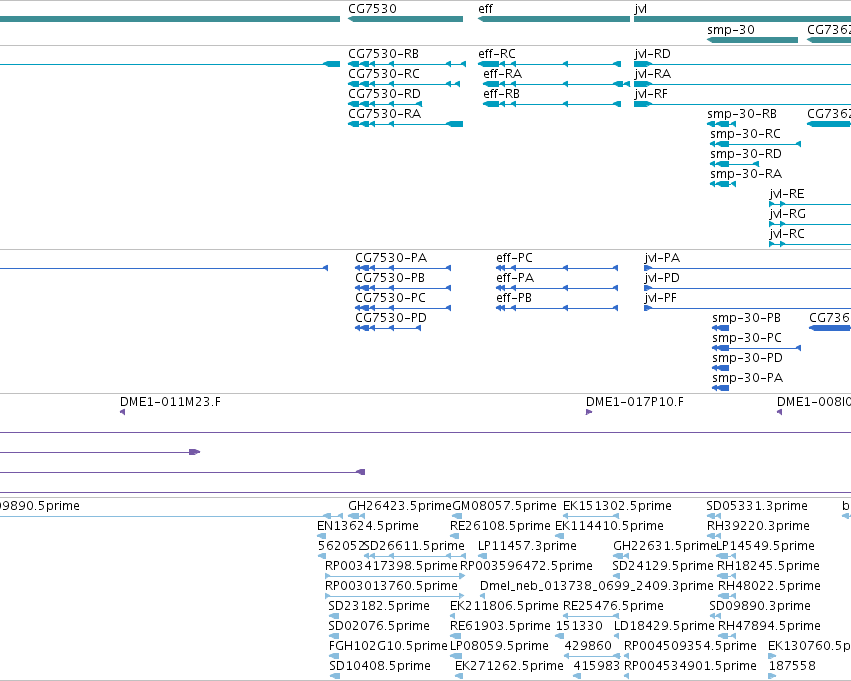The width and height of the screenshot is (851, 681).
Task: Click the jvl-RG transcript
Action: point(810,225)
